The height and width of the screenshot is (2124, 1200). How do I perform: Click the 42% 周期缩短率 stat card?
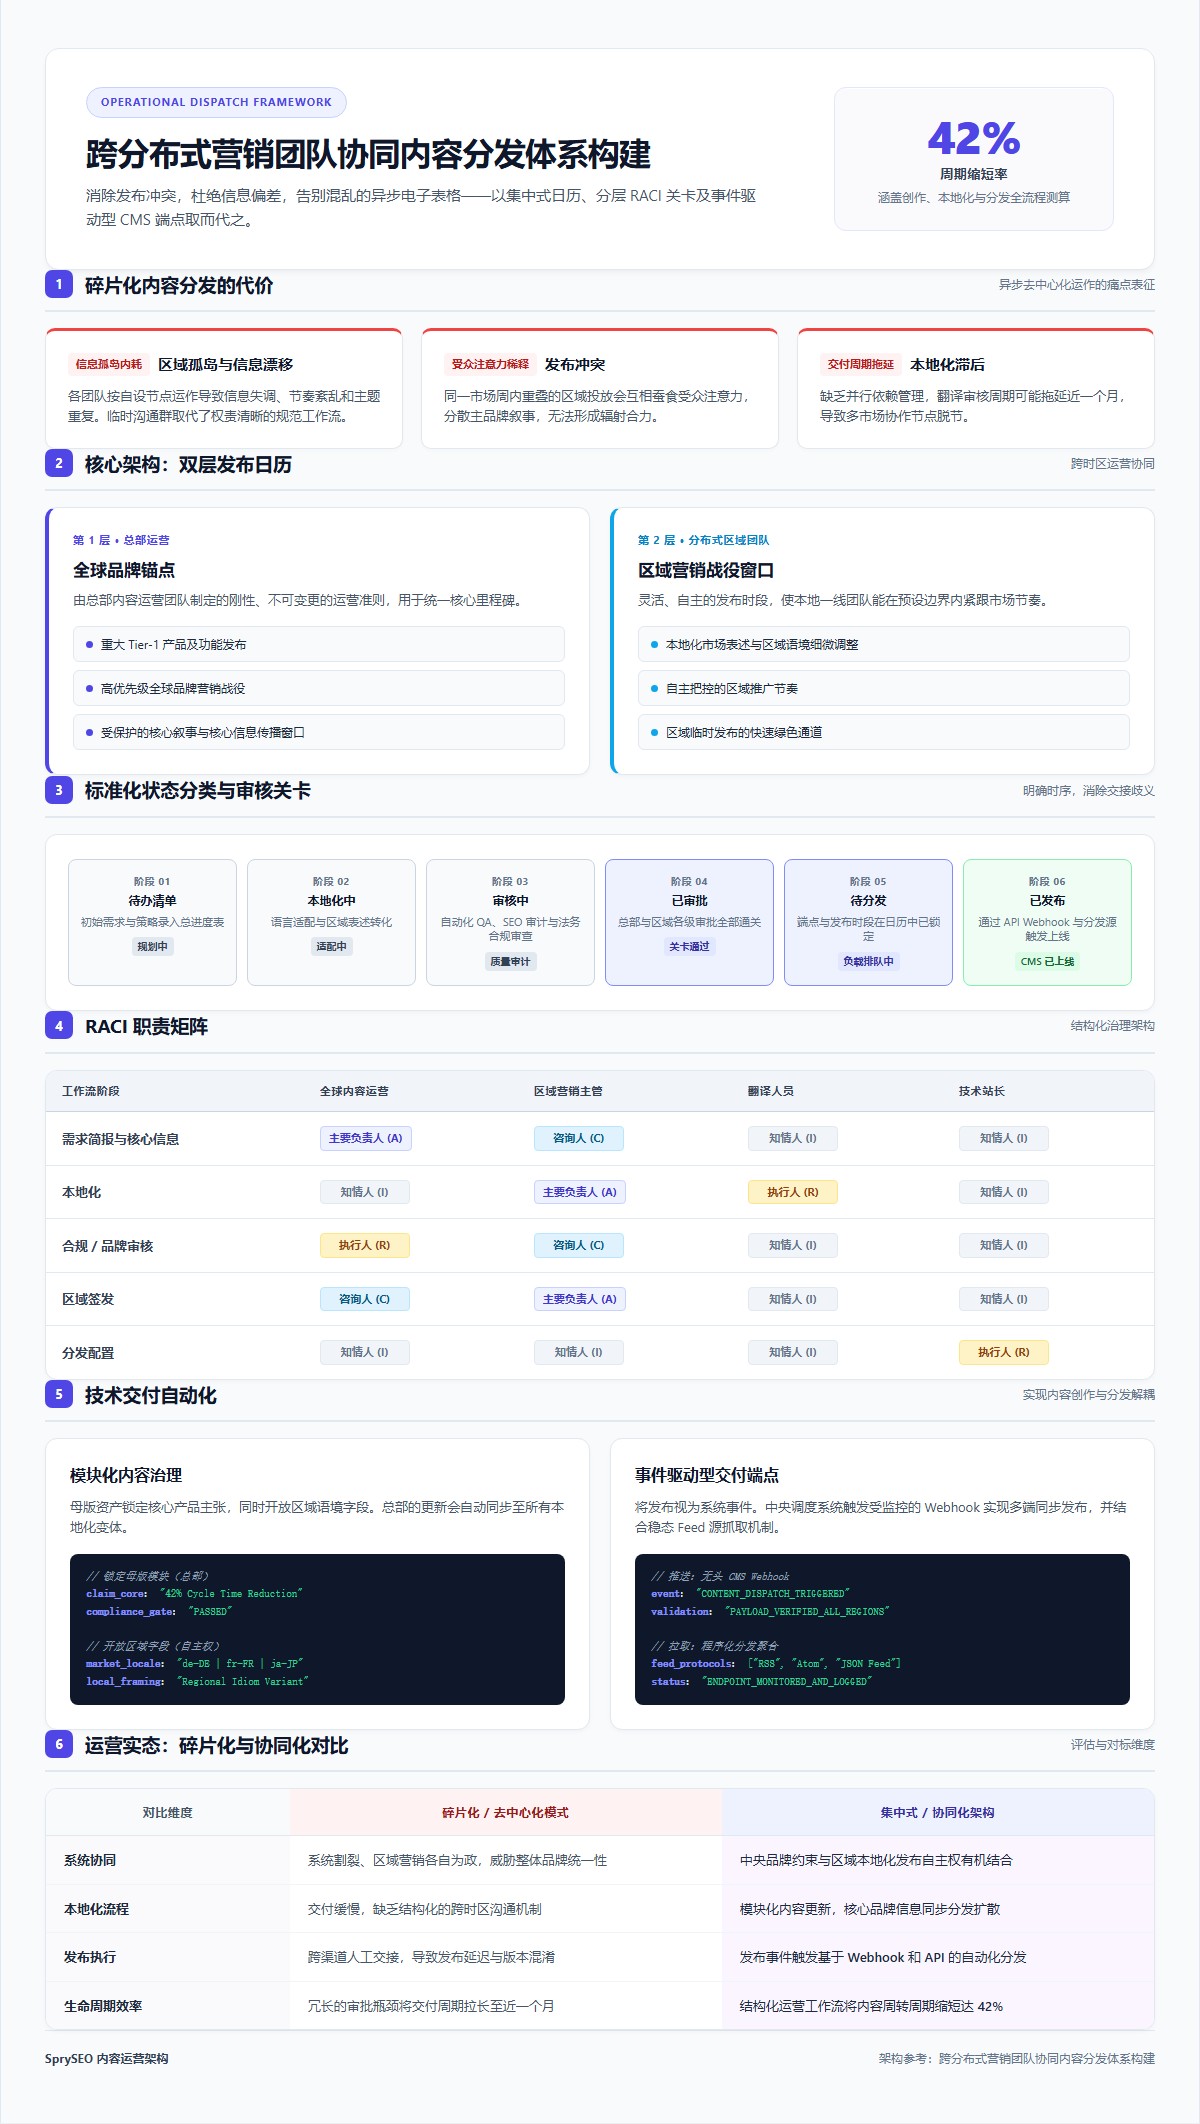(973, 159)
